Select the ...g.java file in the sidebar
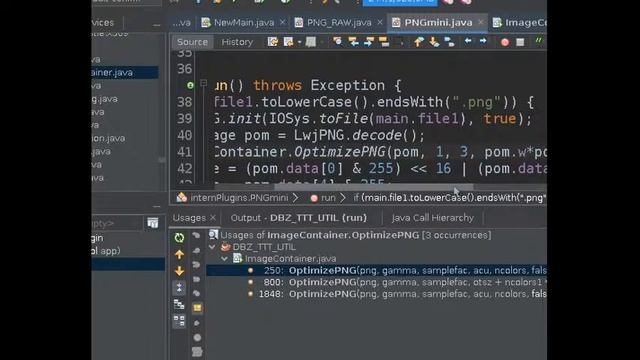The image size is (640, 360). [104, 99]
